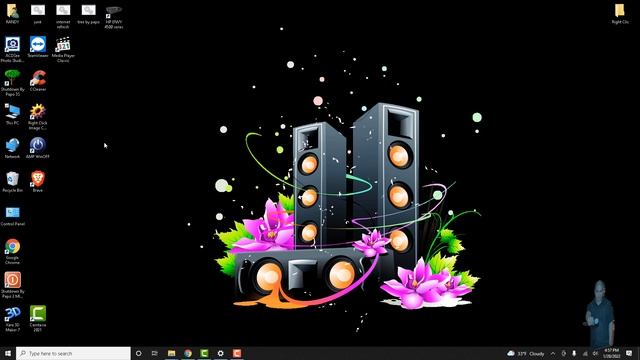Select the Google Chrome desktop shortcut
Viewport: 640px width, 360px height.
click(x=12, y=251)
